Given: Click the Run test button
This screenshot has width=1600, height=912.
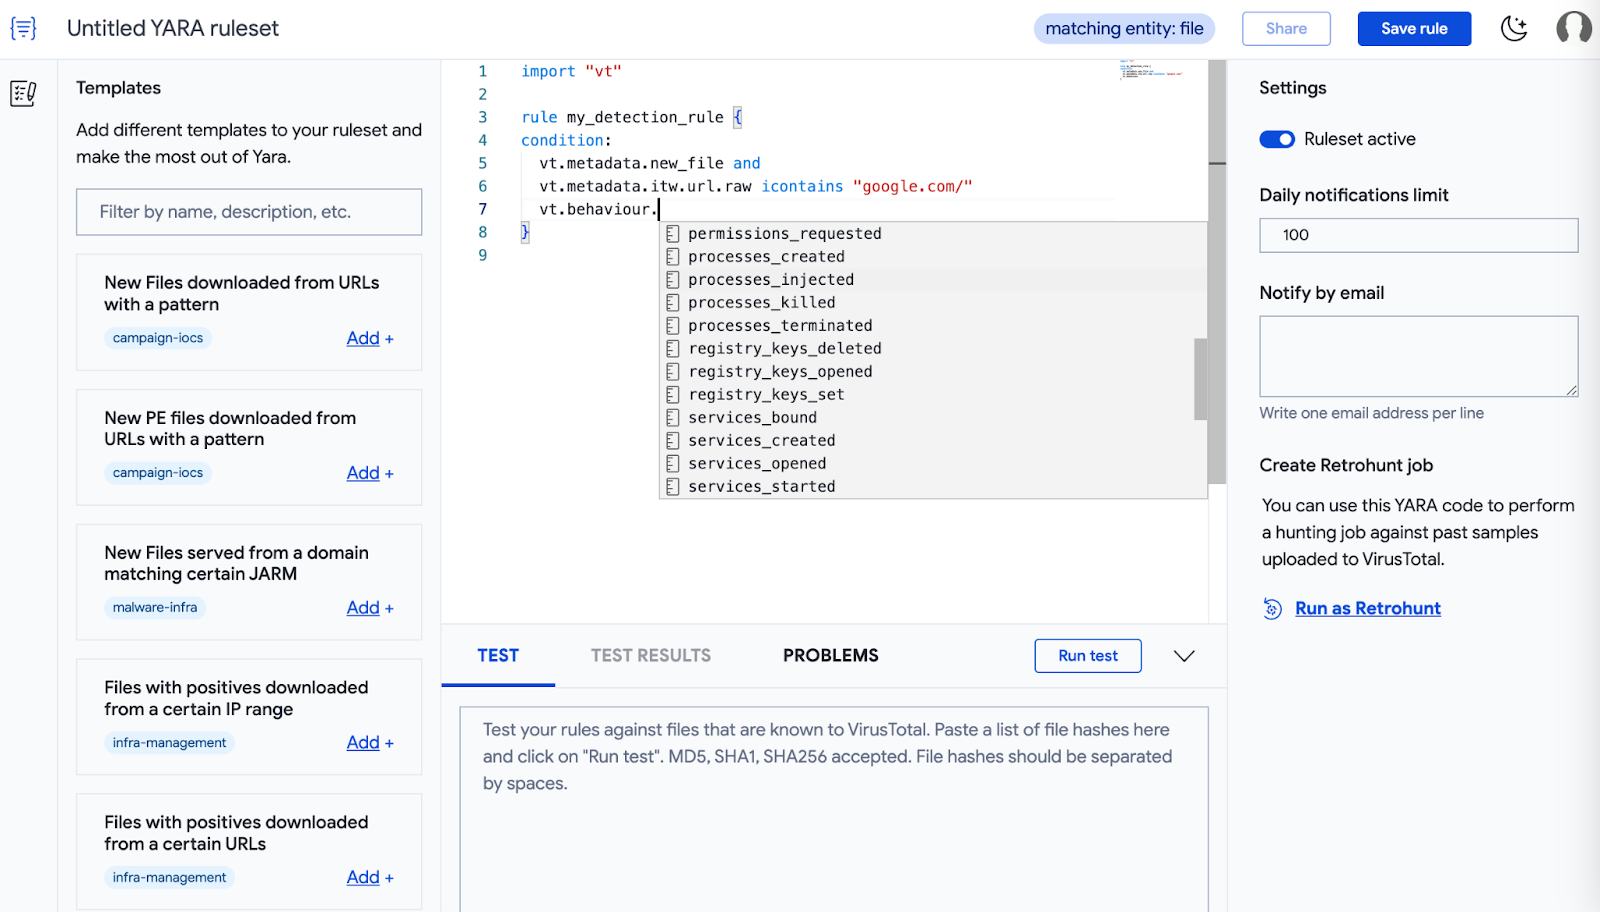Looking at the screenshot, I should (x=1088, y=656).
